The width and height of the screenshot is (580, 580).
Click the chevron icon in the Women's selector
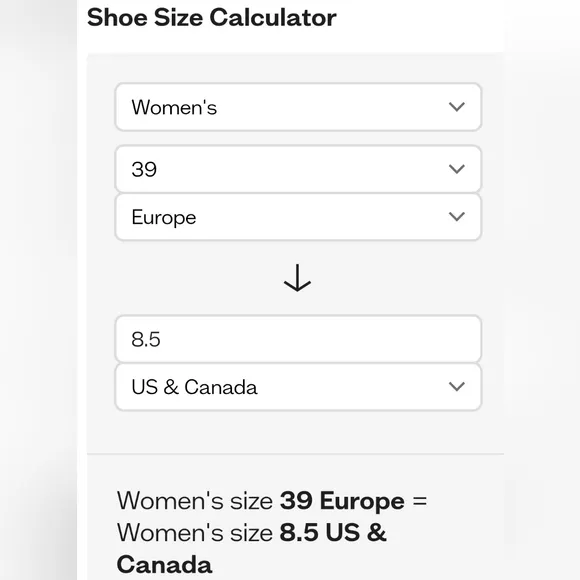tap(456, 107)
